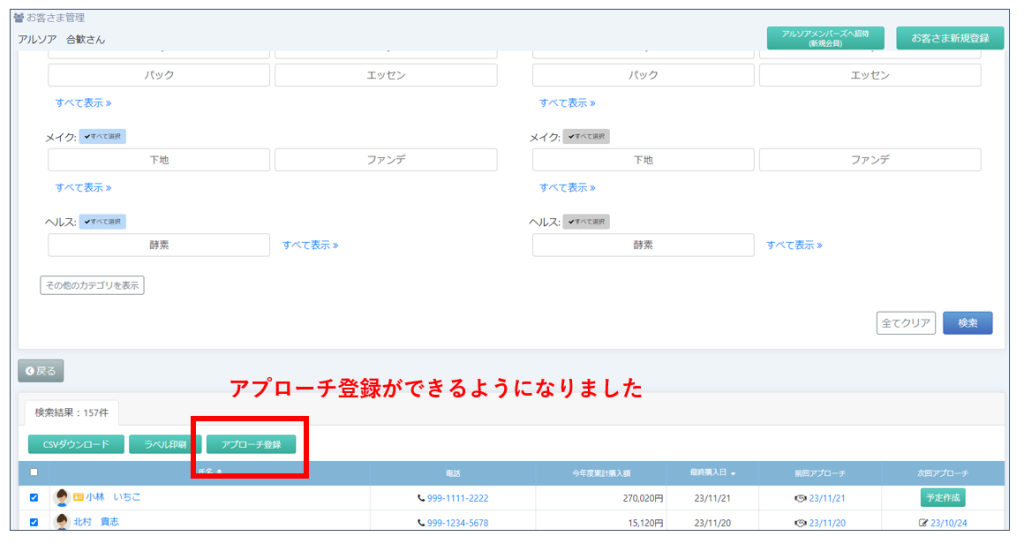
Task: Click eye icon next to 23/11/21 approach
Action: tap(800, 498)
